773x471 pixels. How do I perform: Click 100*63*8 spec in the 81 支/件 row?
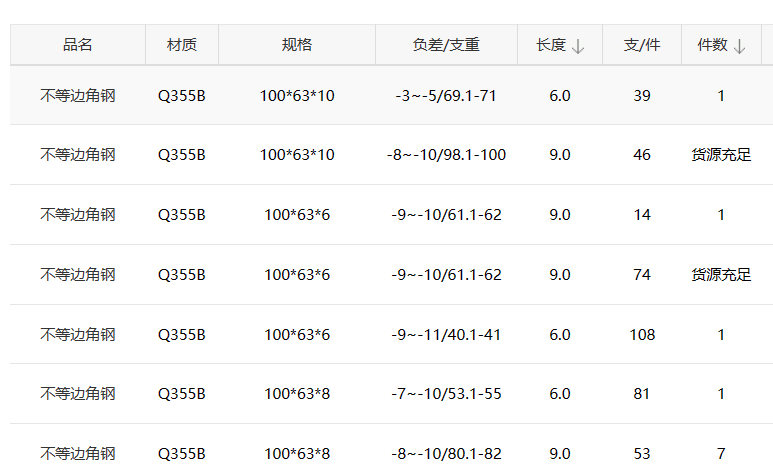(297, 394)
